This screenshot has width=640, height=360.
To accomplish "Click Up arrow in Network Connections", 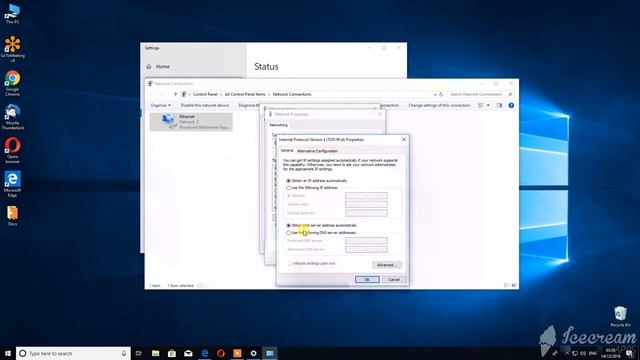I will point(176,94).
